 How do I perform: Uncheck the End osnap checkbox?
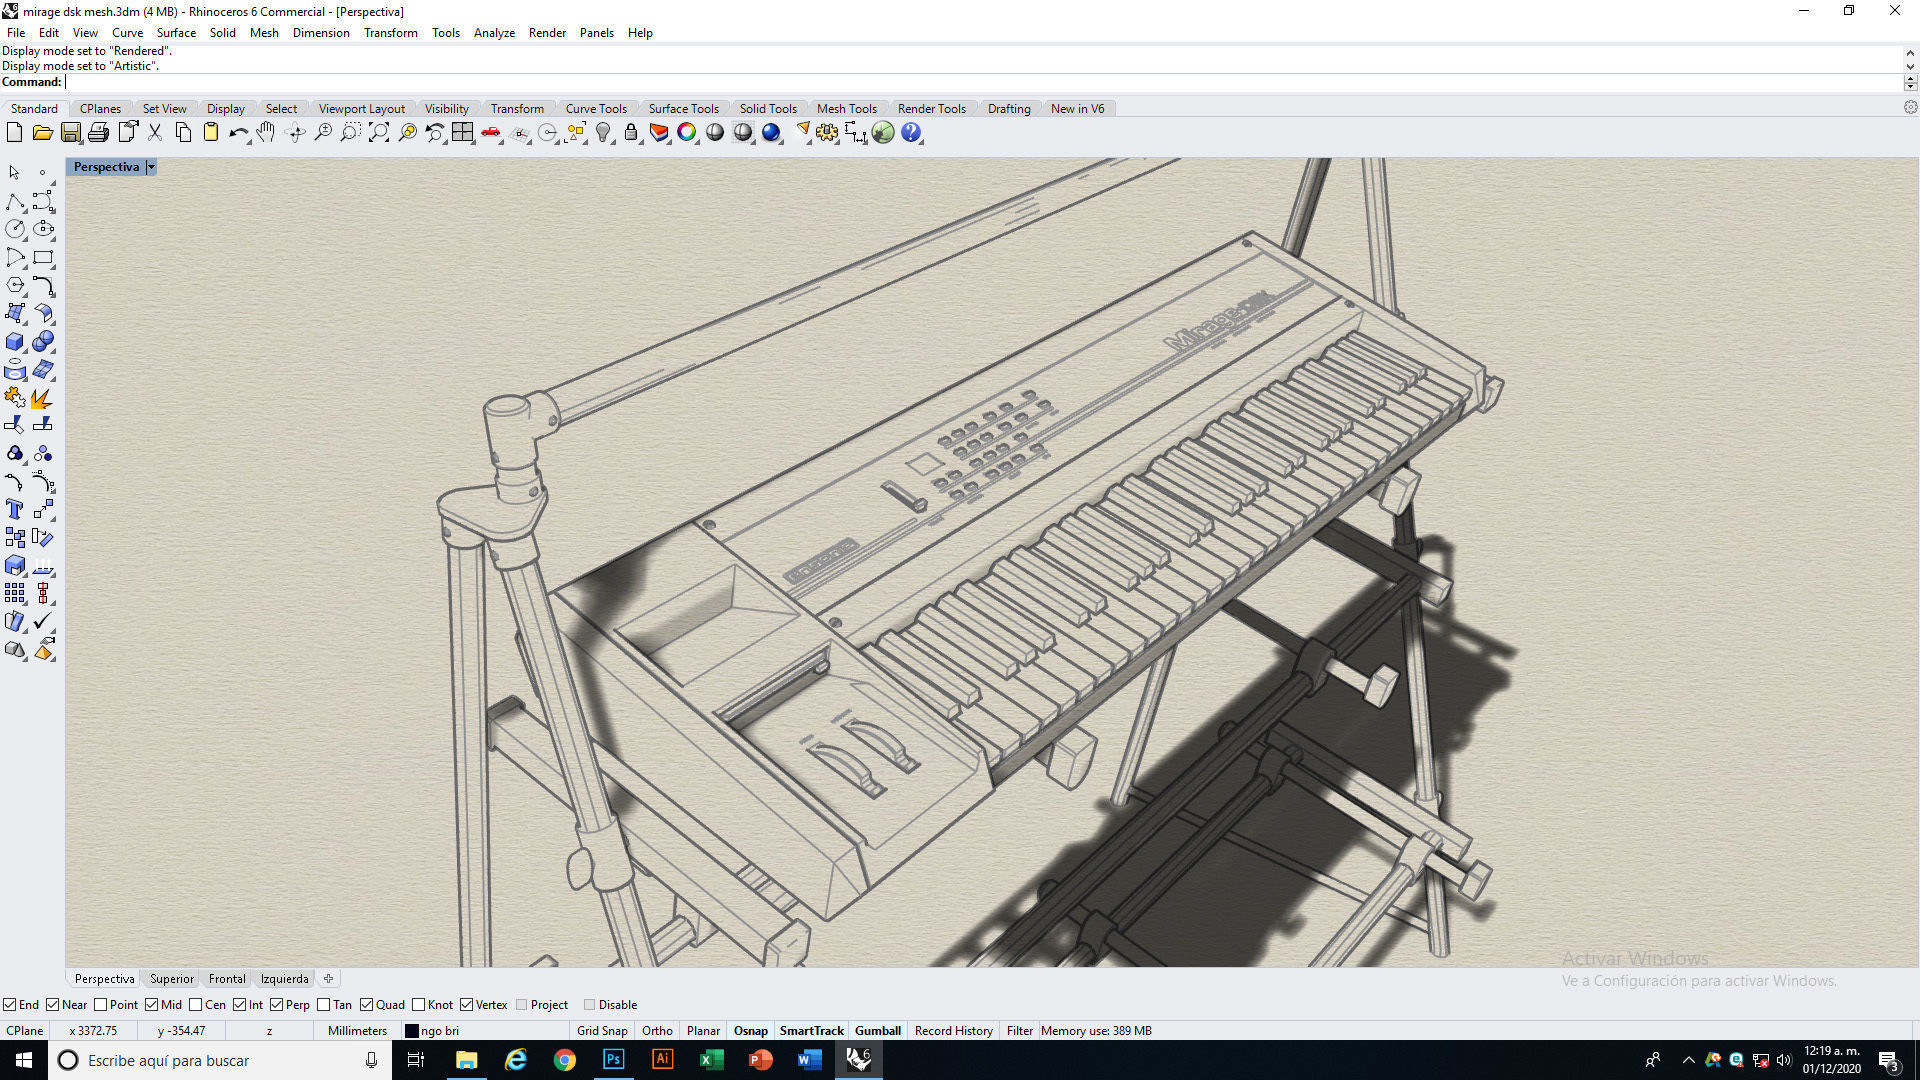pyautogui.click(x=9, y=1005)
